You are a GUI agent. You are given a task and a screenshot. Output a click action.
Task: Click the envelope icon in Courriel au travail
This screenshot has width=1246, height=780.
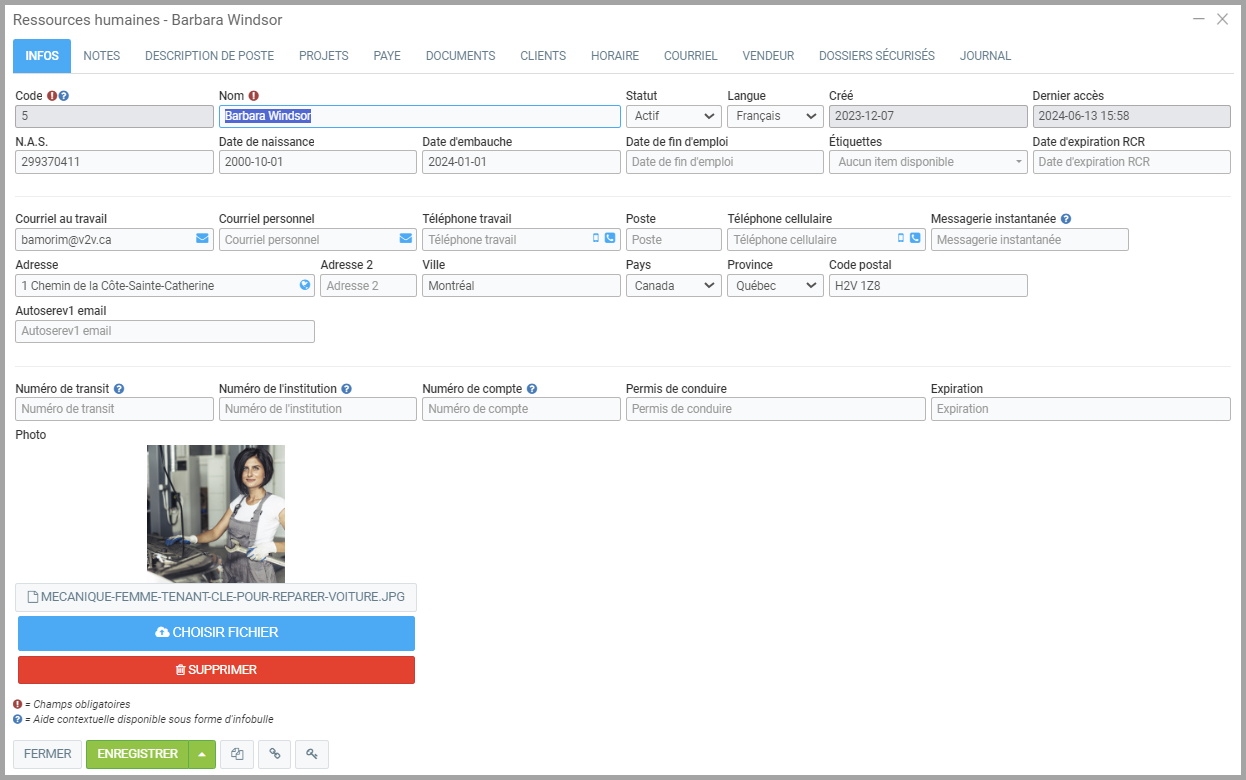[x=202, y=239]
